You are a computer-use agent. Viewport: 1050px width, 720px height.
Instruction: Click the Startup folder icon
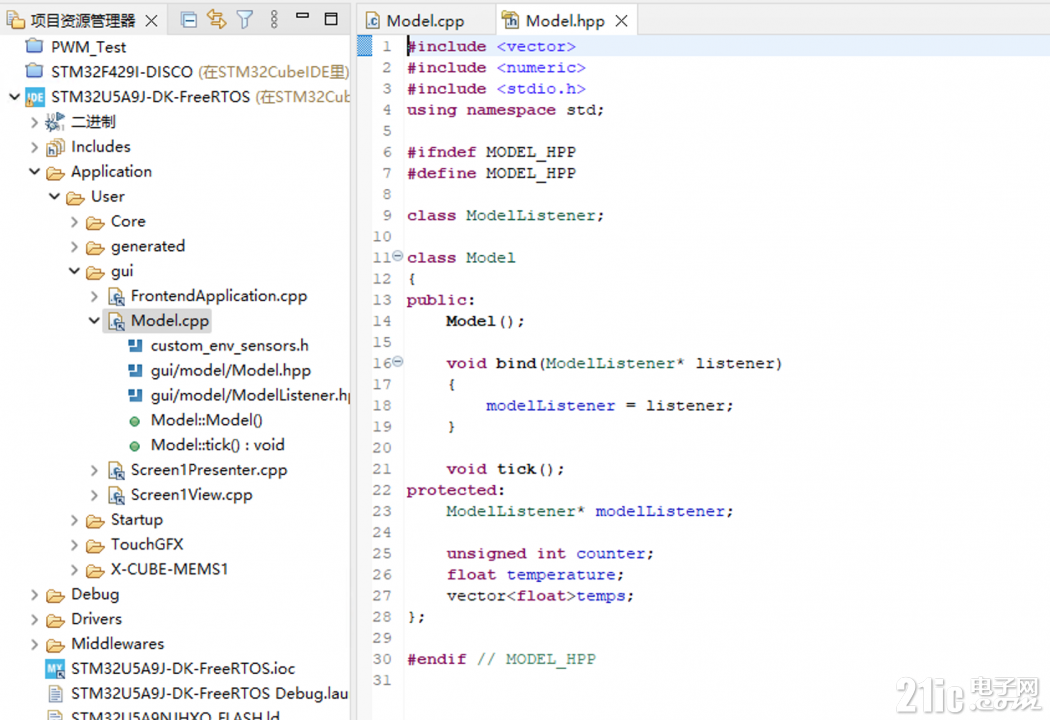95,521
